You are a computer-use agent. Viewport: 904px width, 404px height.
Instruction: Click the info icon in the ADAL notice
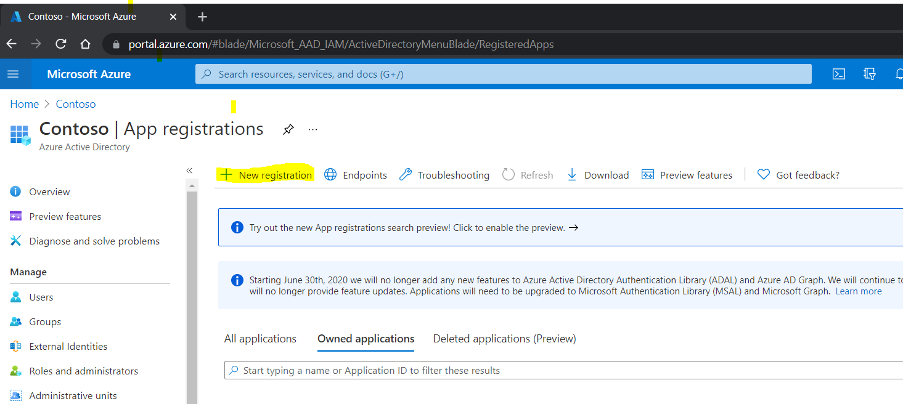pos(237,280)
